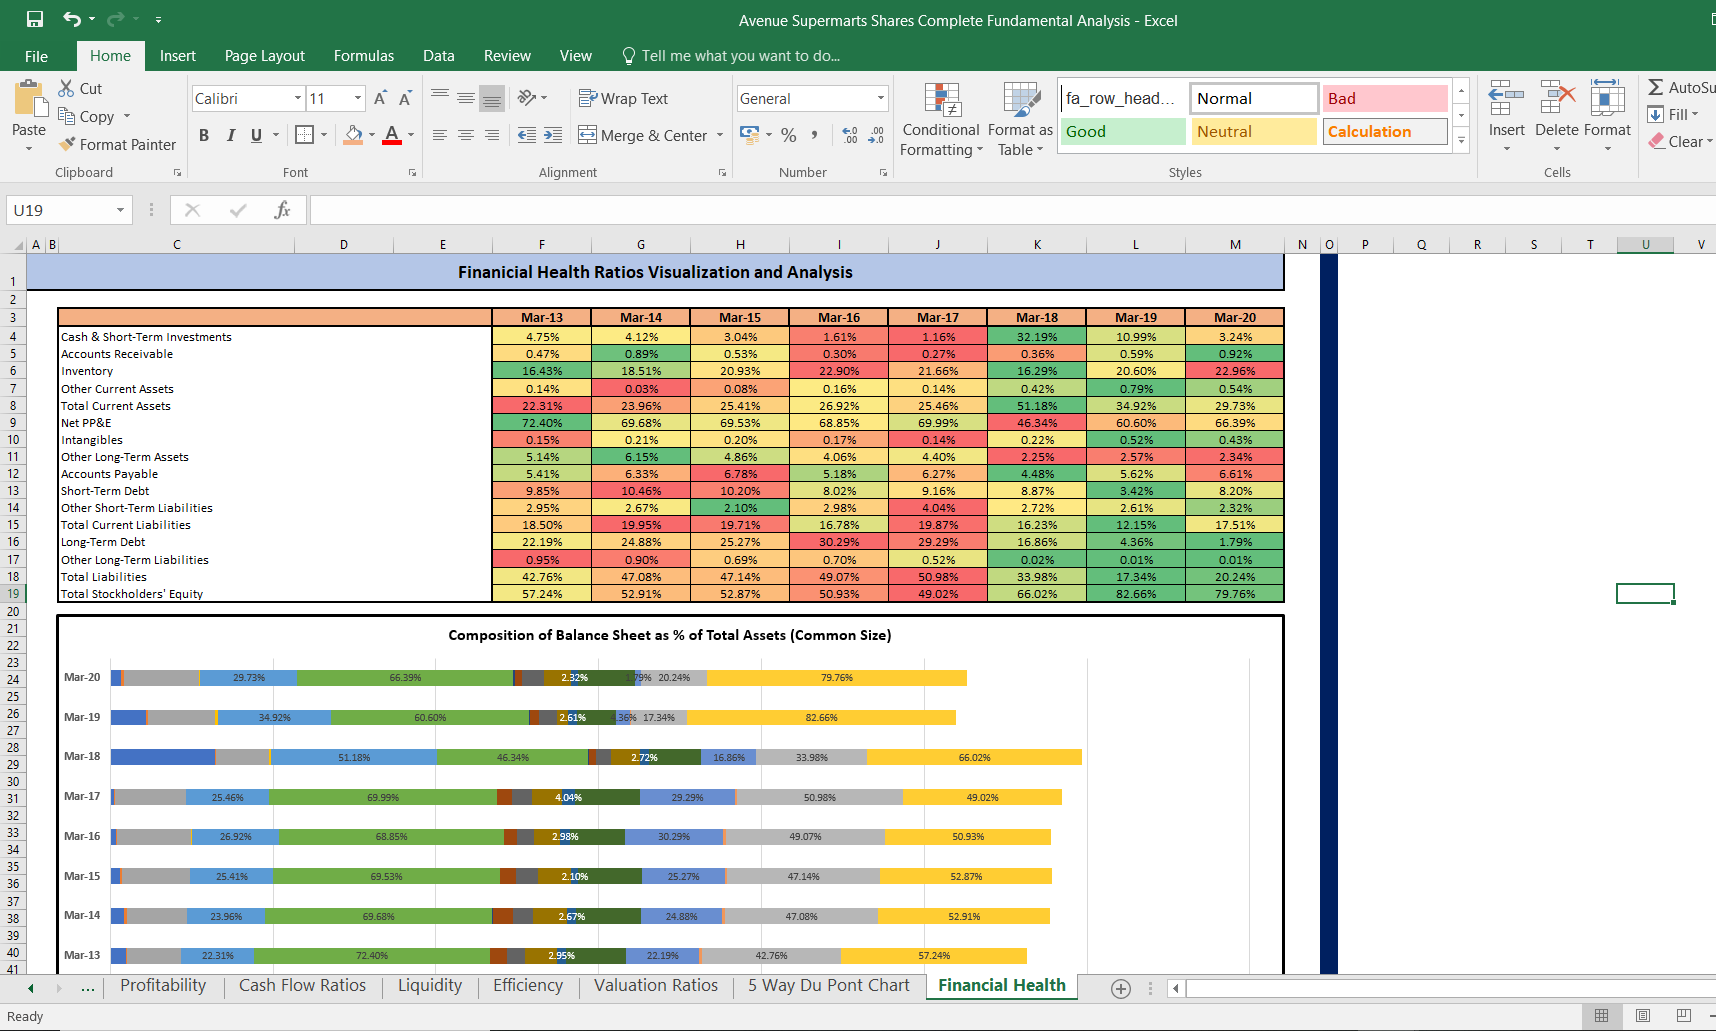Toggle Wrap Text for the cell
This screenshot has width=1716, height=1031.
pos(623,98)
